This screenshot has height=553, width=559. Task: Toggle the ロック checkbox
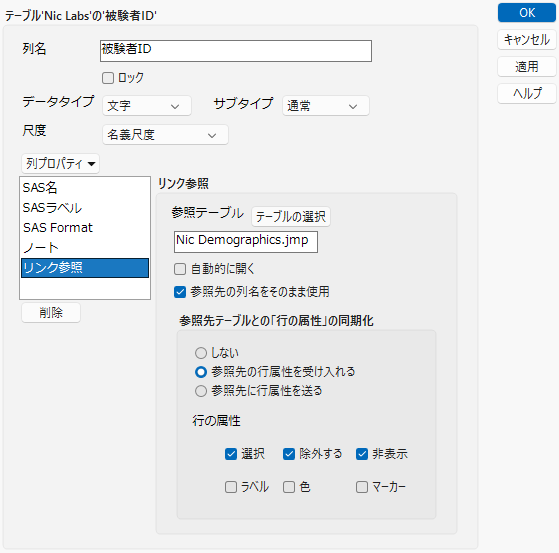[x=108, y=78]
